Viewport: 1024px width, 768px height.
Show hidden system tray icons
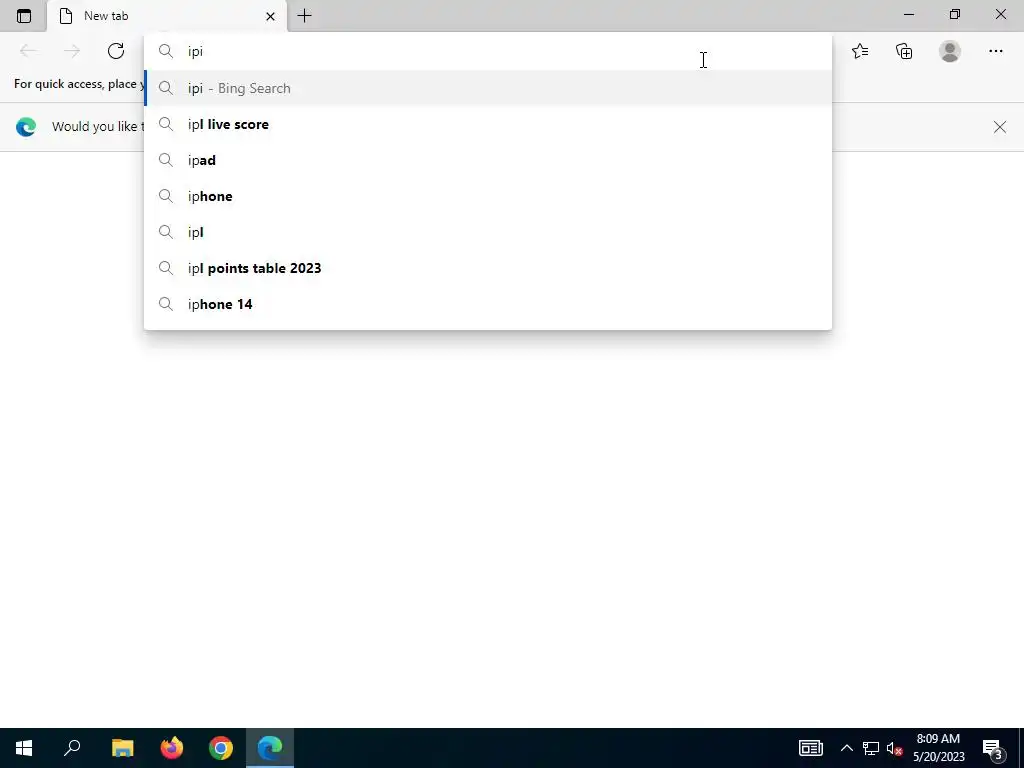(x=846, y=748)
